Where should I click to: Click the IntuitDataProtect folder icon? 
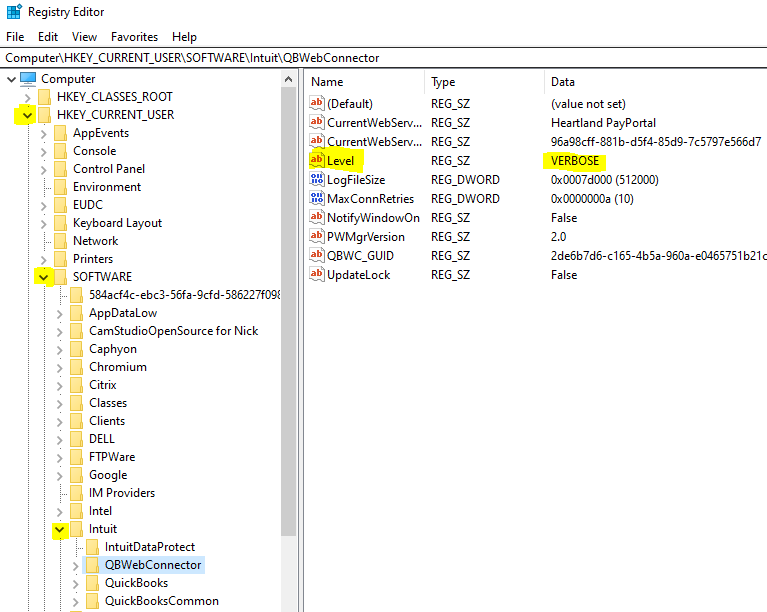92,547
